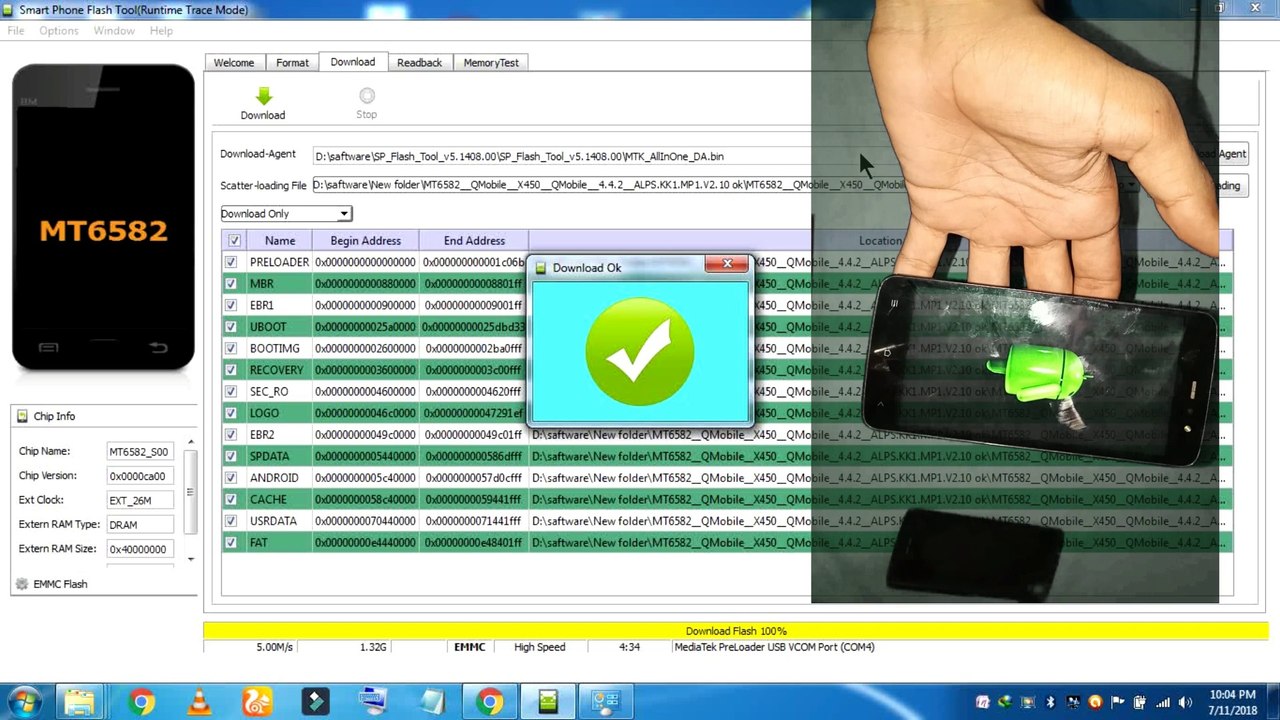Click the volume speaker tray icon
1280x720 pixels.
[1185, 703]
